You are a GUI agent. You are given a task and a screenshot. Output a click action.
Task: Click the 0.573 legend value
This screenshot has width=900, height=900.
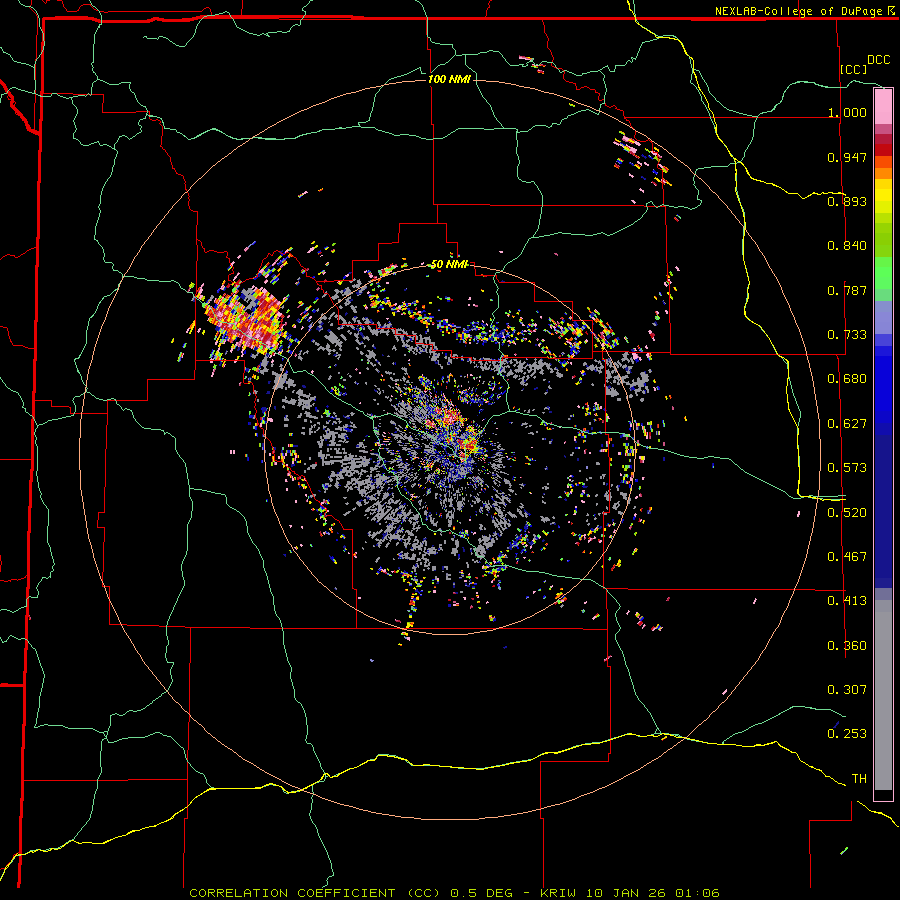click(x=847, y=468)
